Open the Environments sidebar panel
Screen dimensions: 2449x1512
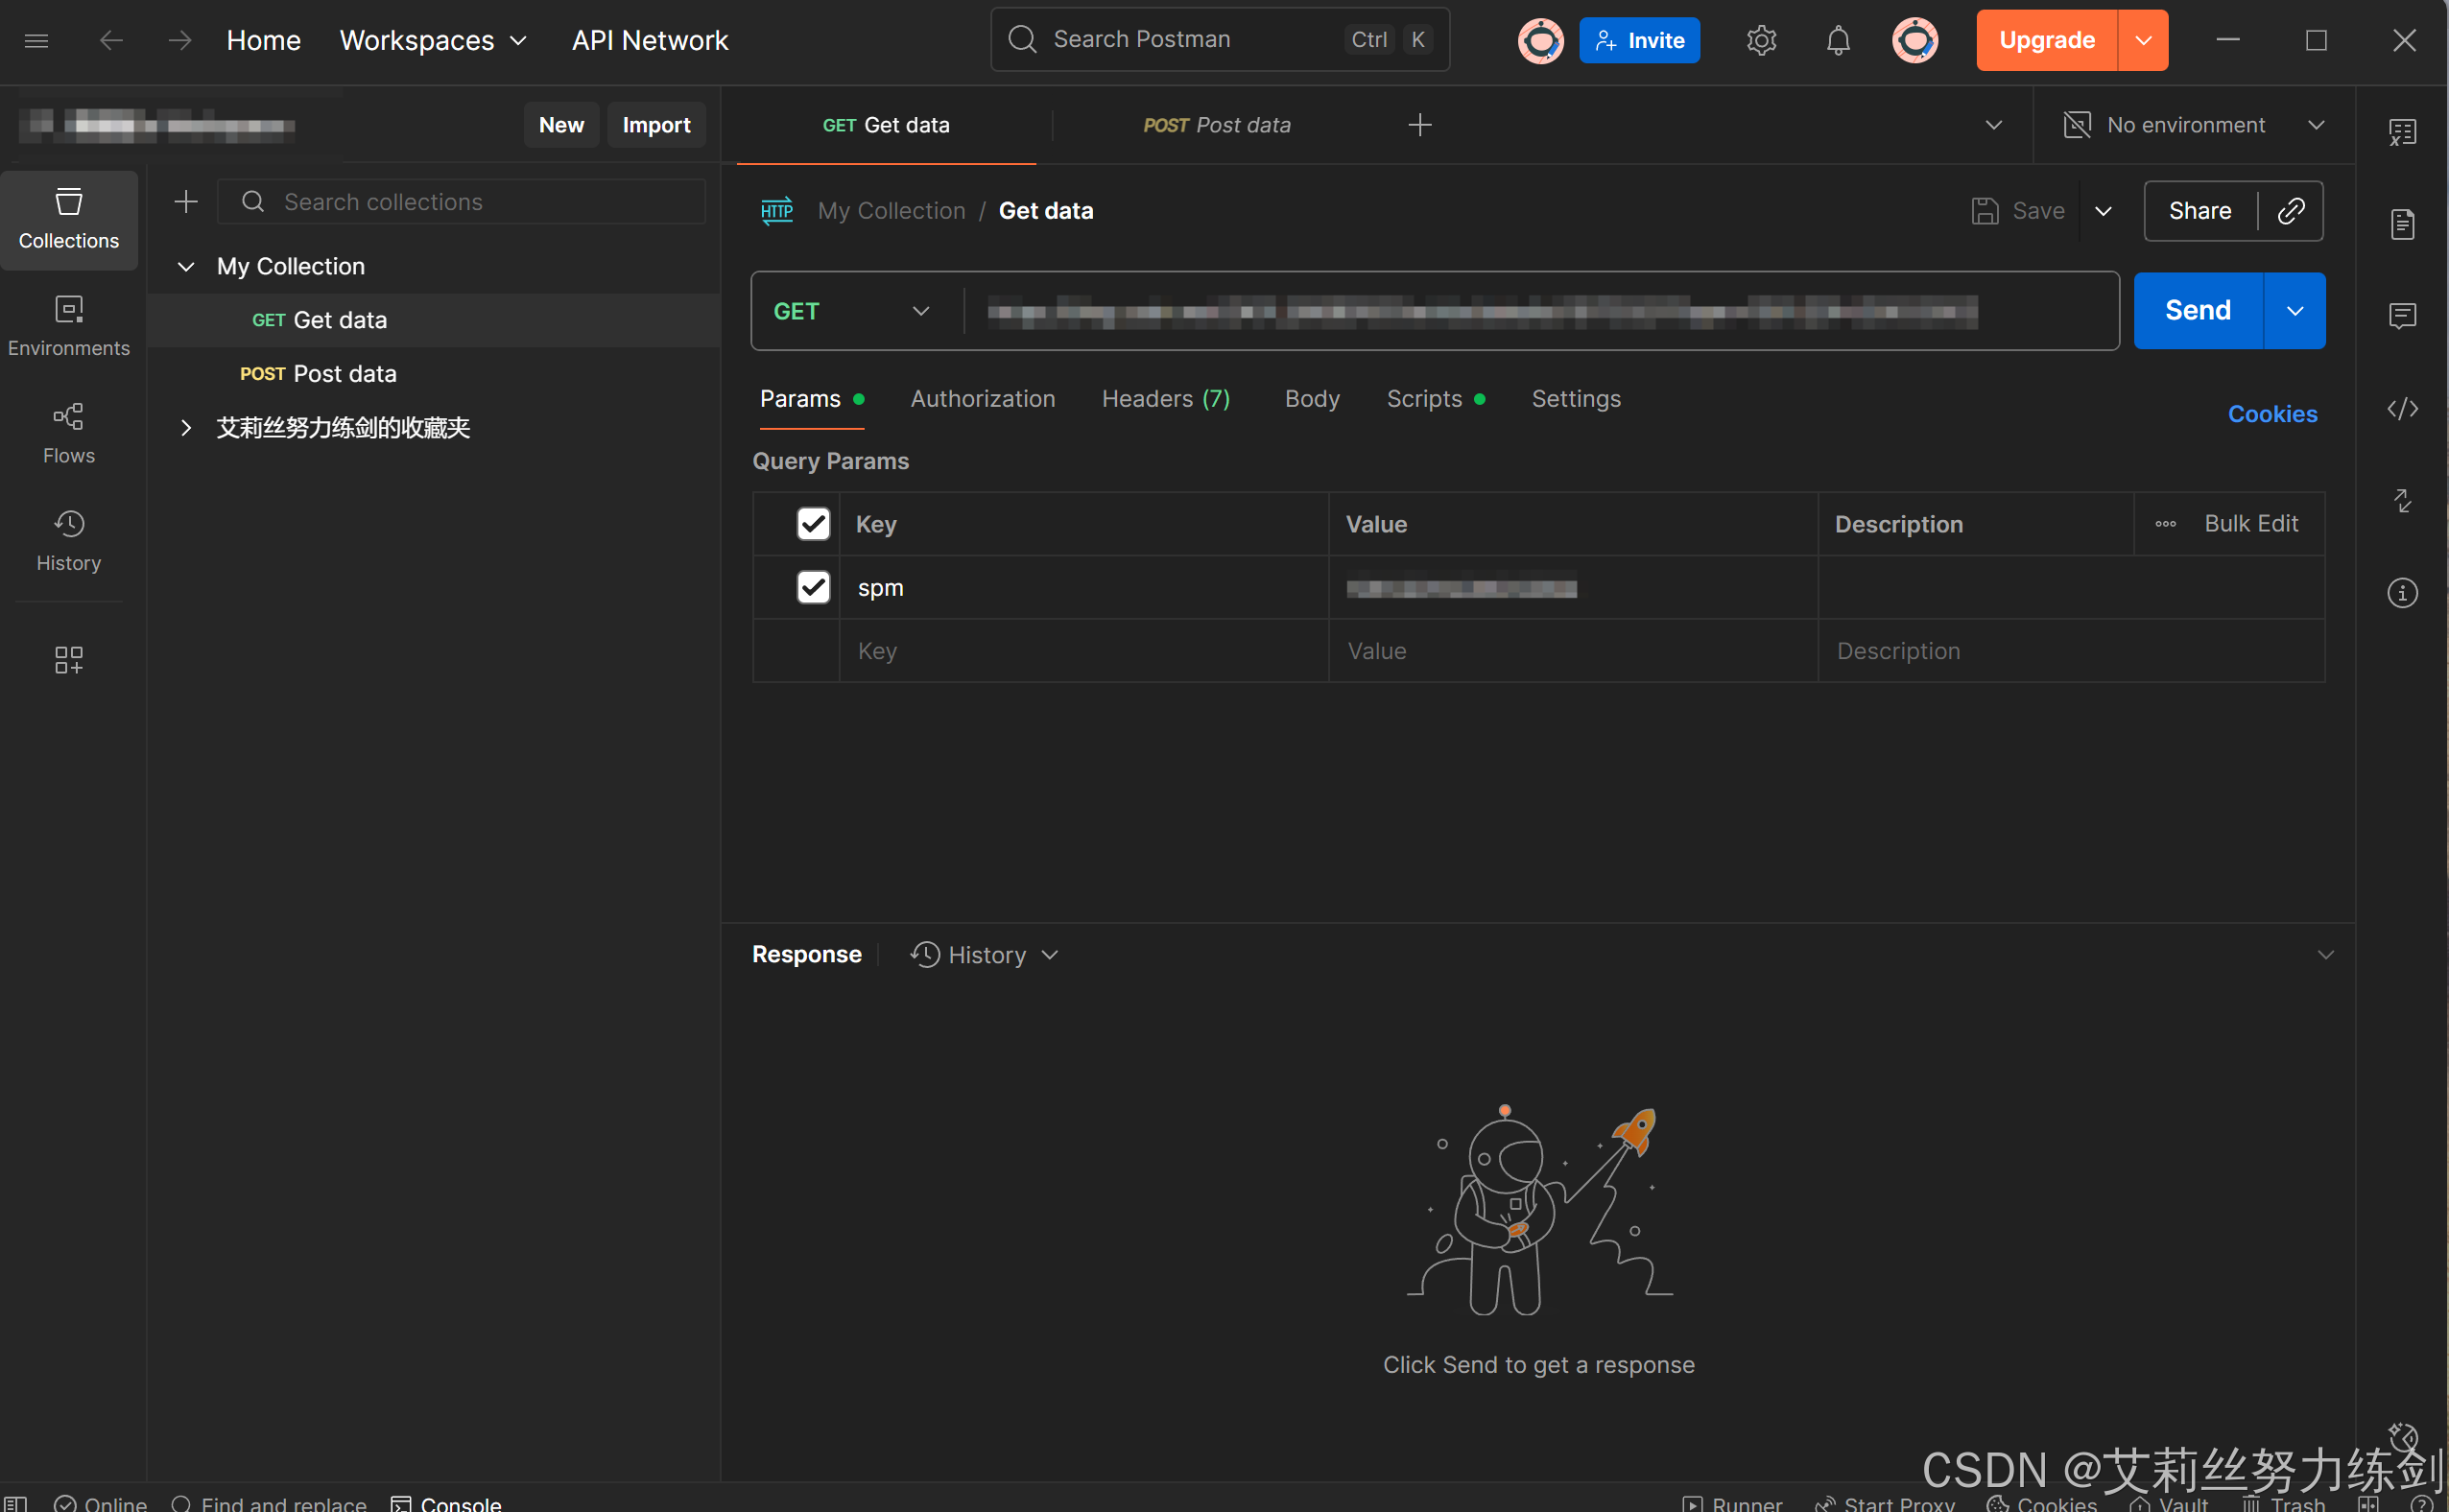pyautogui.click(x=68, y=324)
